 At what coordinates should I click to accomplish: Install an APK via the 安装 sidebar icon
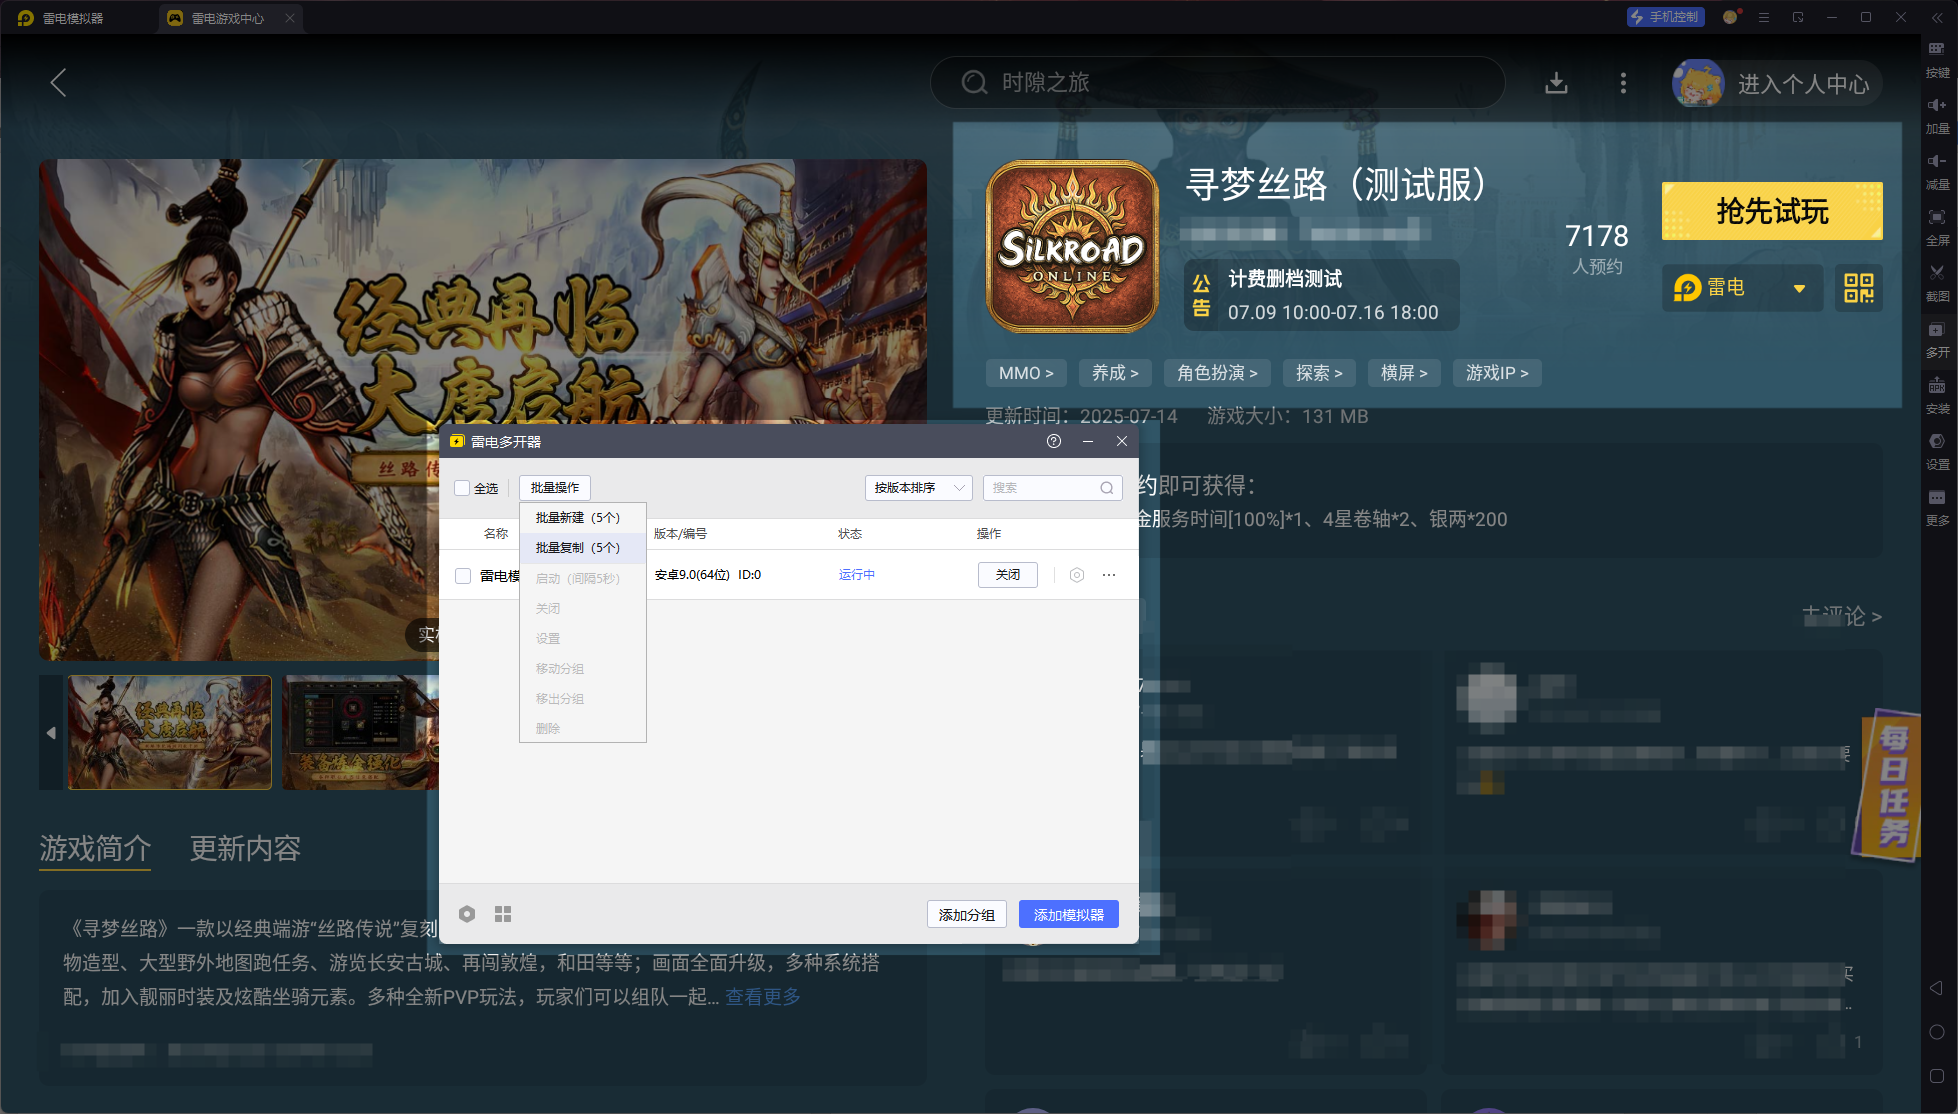click(x=1936, y=396)
